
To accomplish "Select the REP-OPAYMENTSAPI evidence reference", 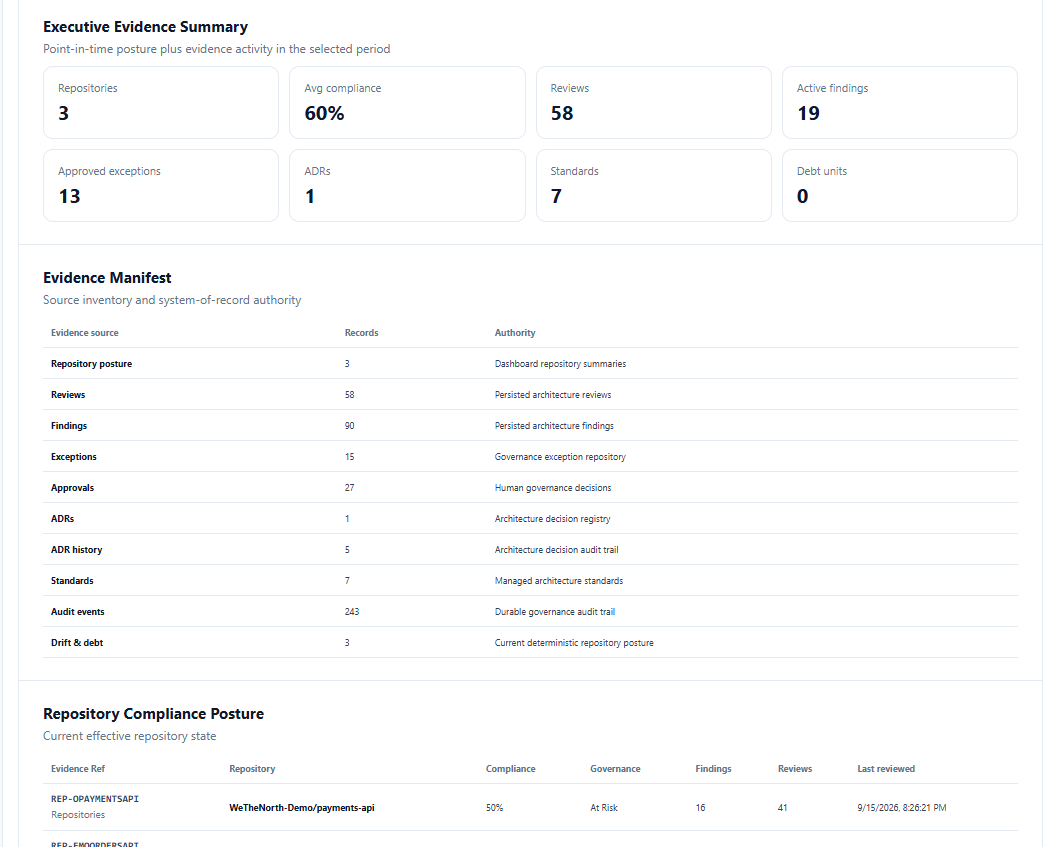I will (x=95, y=799).
